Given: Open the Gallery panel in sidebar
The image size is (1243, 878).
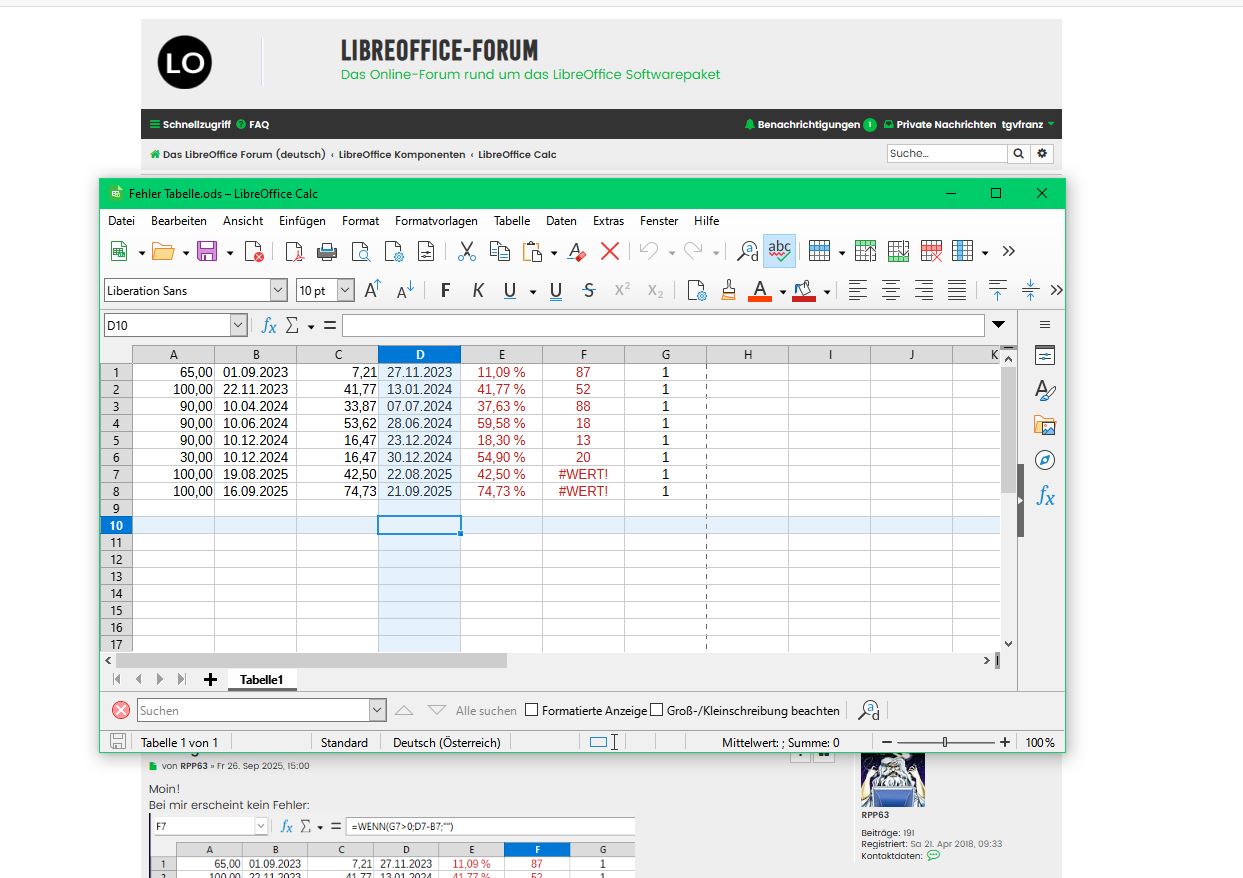Looking at the screenshot, I should point(1045,426).
